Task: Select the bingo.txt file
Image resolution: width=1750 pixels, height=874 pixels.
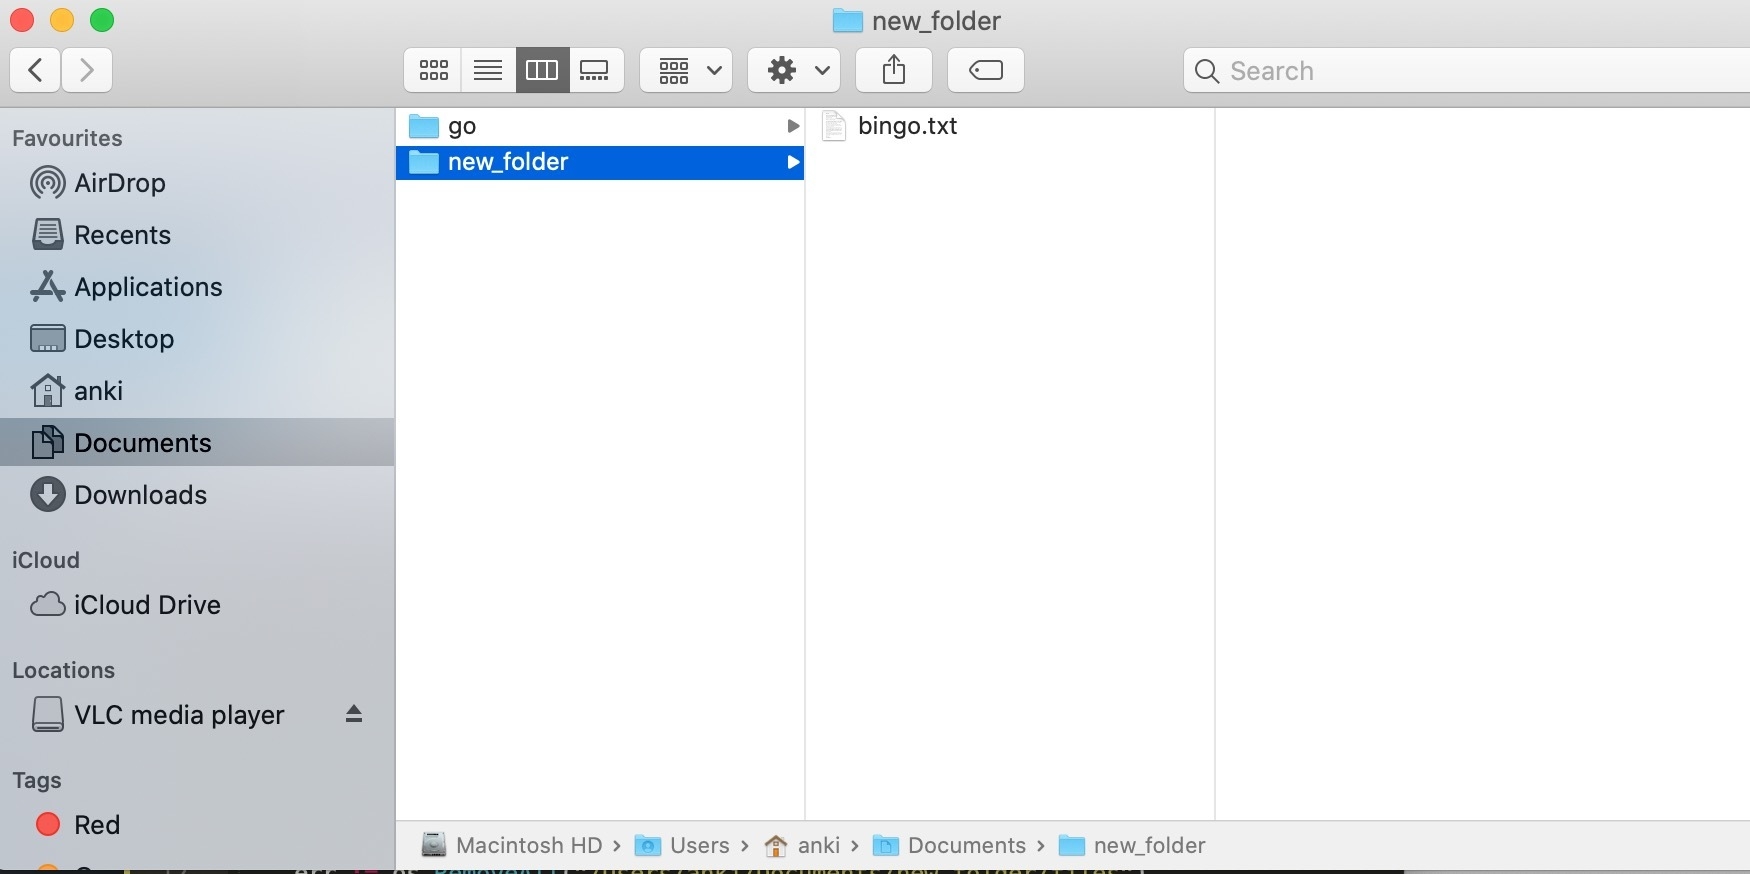Action: pyautogui.click(x=1010, y=126)
